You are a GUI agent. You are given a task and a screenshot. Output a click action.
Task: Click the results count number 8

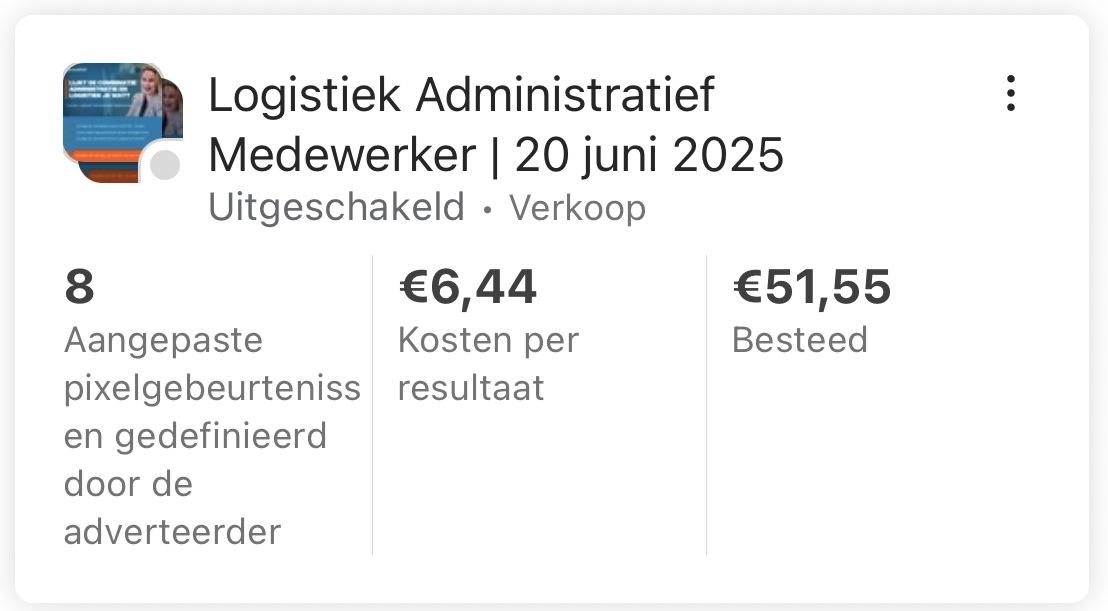click(79, 288)
